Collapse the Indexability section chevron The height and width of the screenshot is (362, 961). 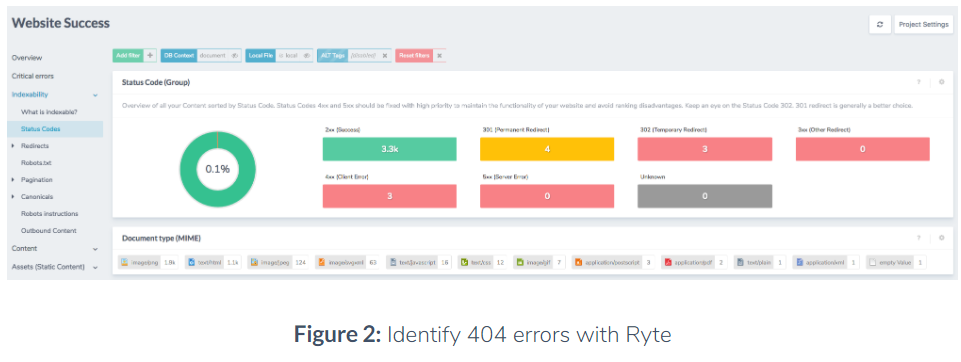(x=95, y=95)
